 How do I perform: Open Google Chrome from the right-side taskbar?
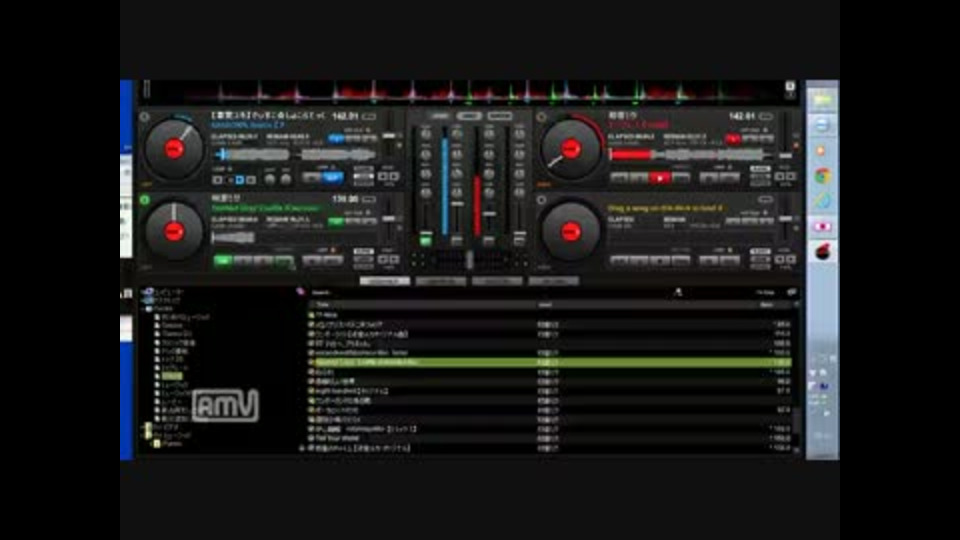tap(822, 176)
